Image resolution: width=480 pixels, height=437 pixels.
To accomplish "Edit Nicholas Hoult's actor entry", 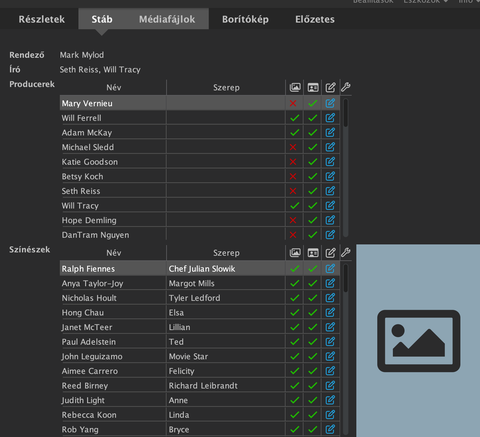I will click(330, 298).
